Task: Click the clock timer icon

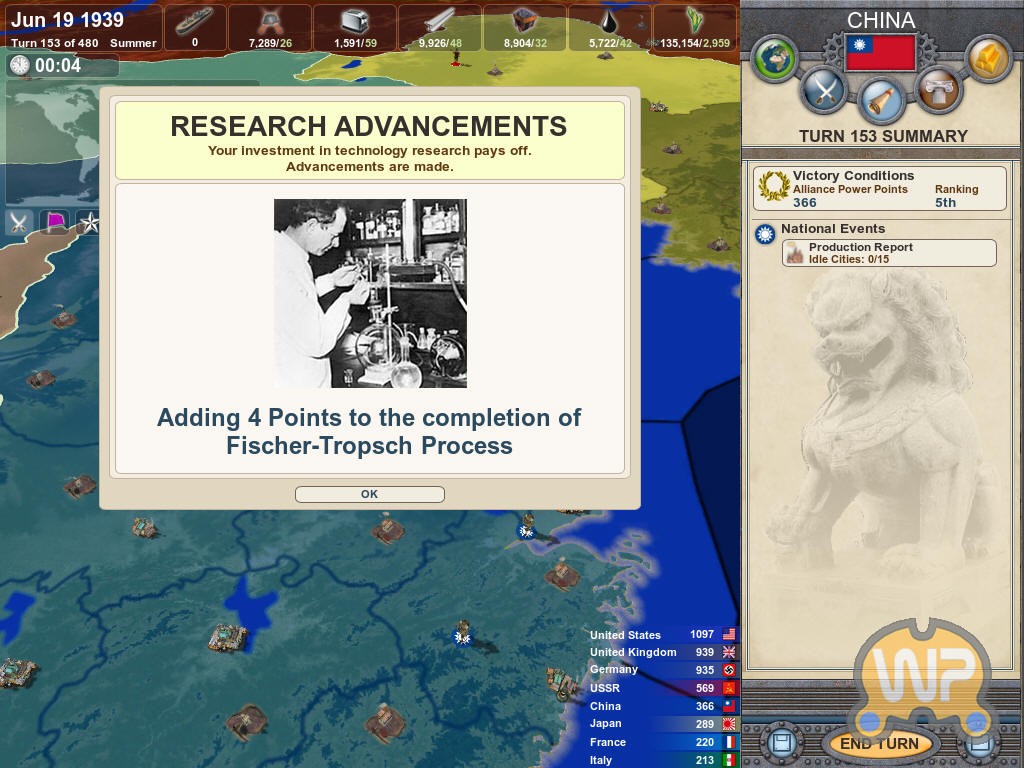Action: [x=20, y=65]
